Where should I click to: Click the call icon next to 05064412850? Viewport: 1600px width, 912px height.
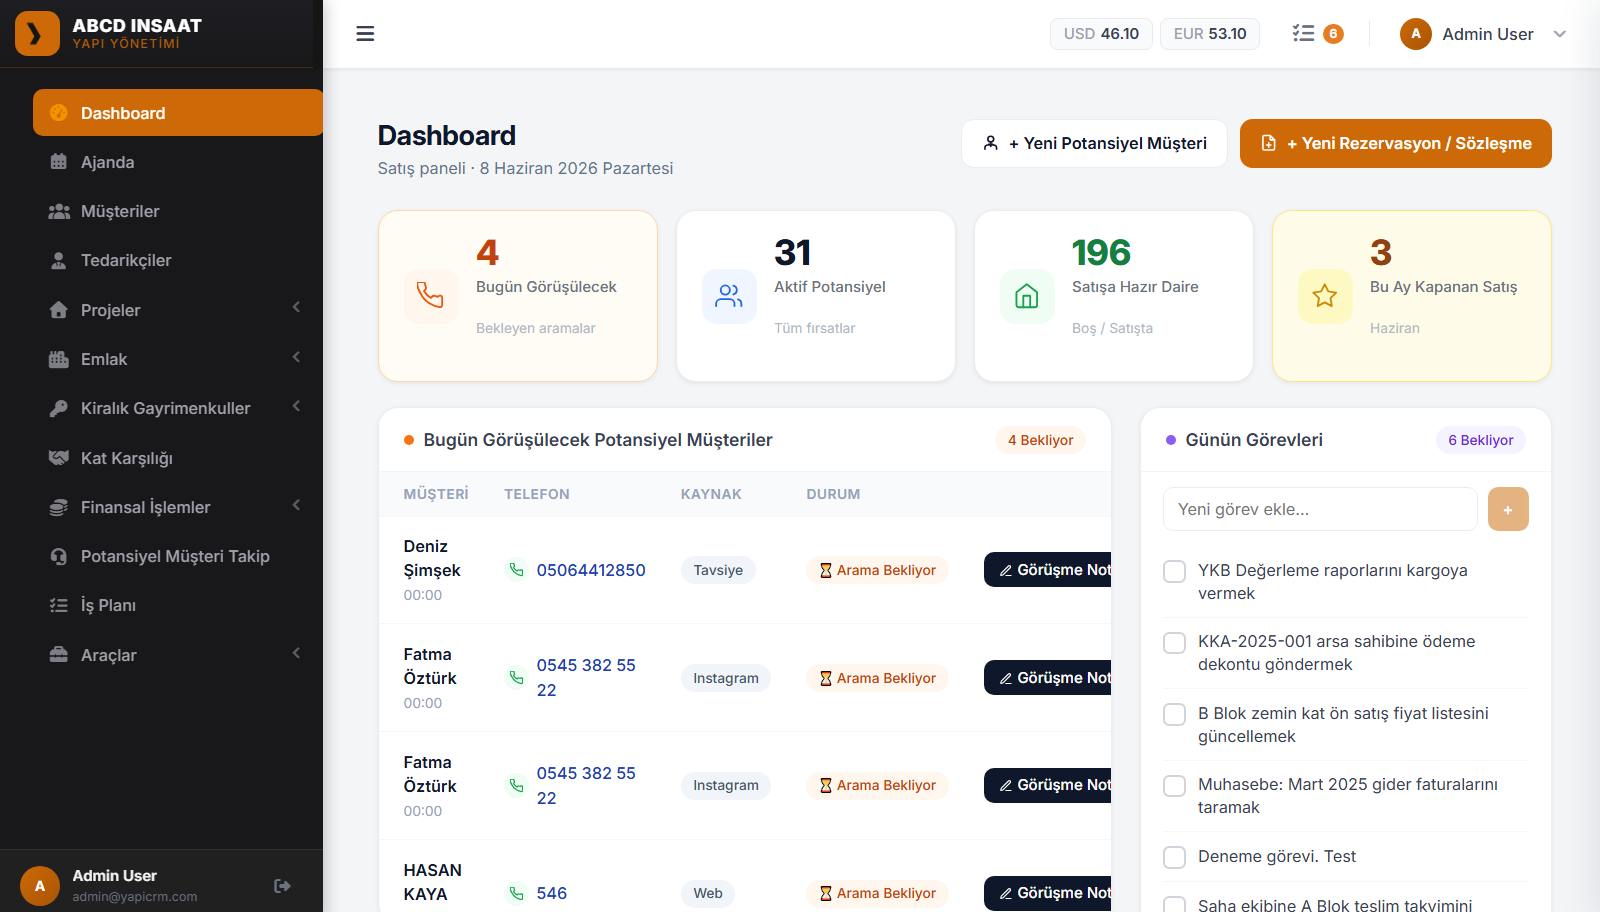pyautogui.click(x=516, y=570)
